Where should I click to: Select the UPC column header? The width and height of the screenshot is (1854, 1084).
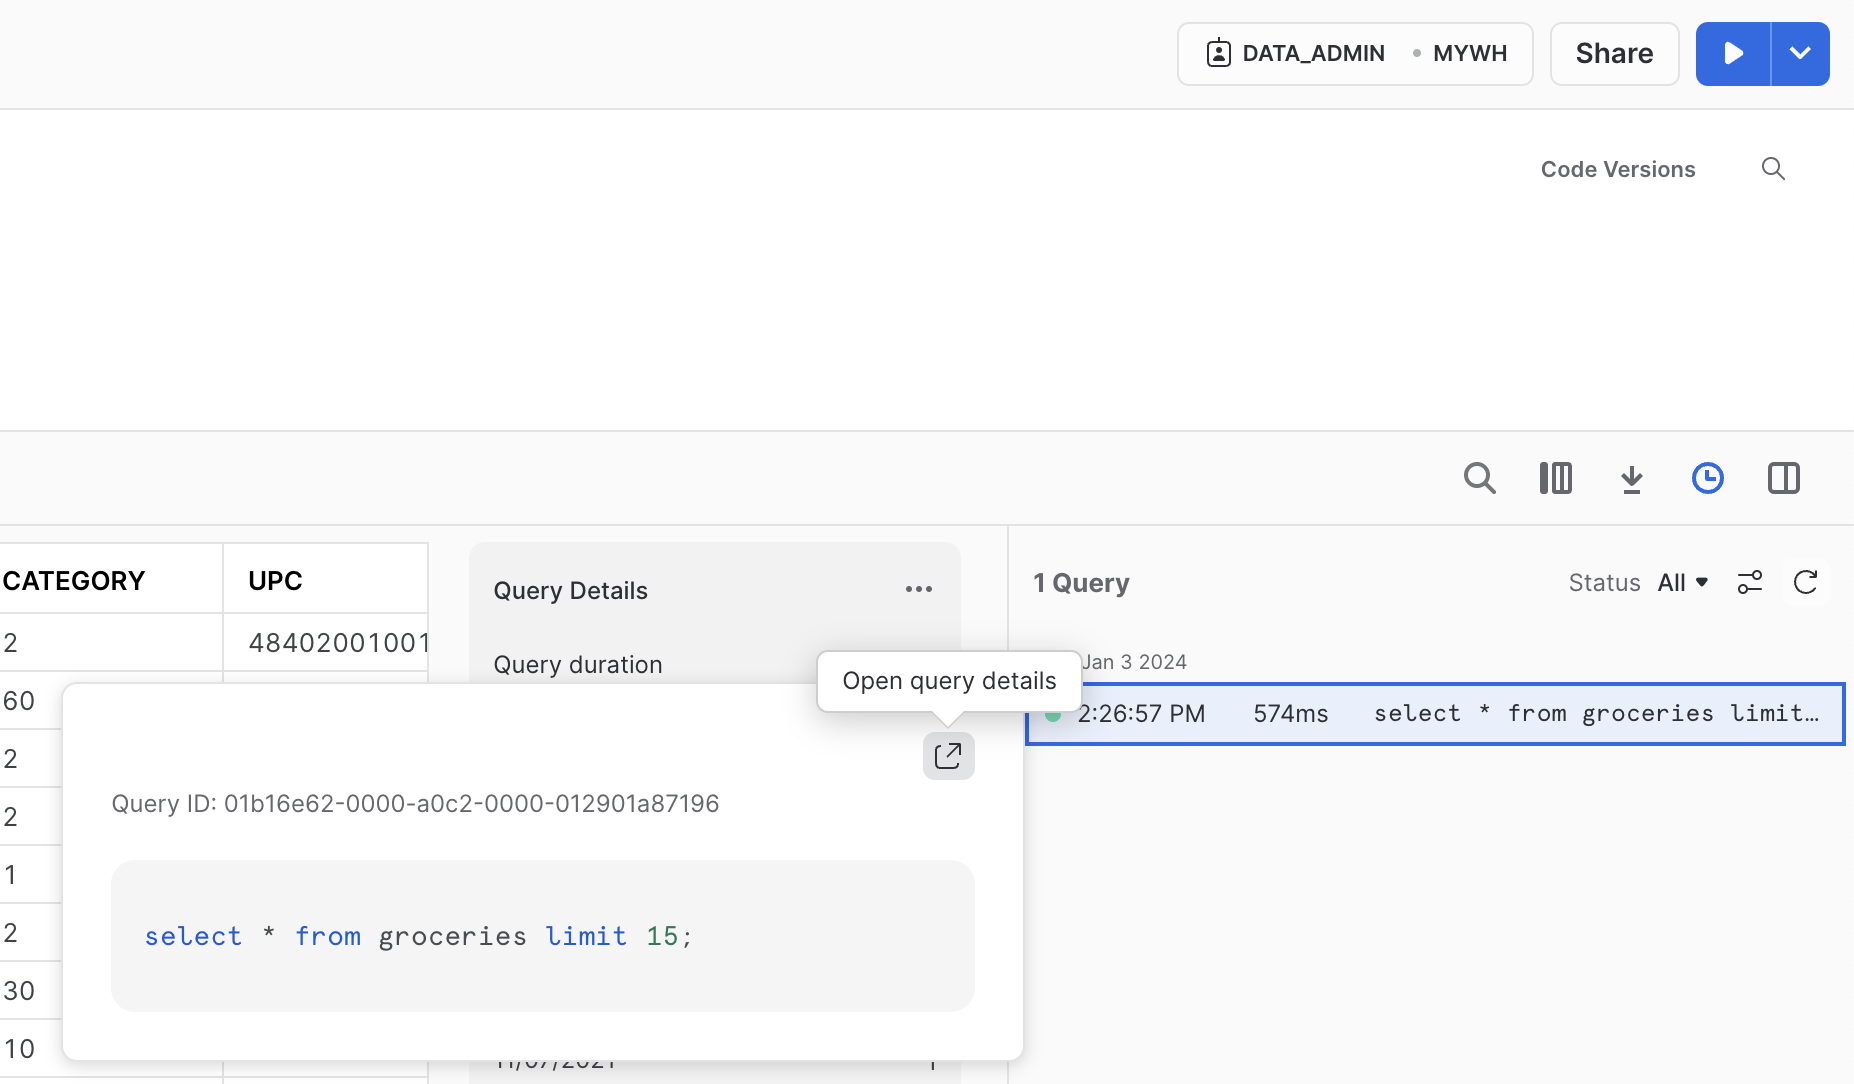click(x=275, y=580)
